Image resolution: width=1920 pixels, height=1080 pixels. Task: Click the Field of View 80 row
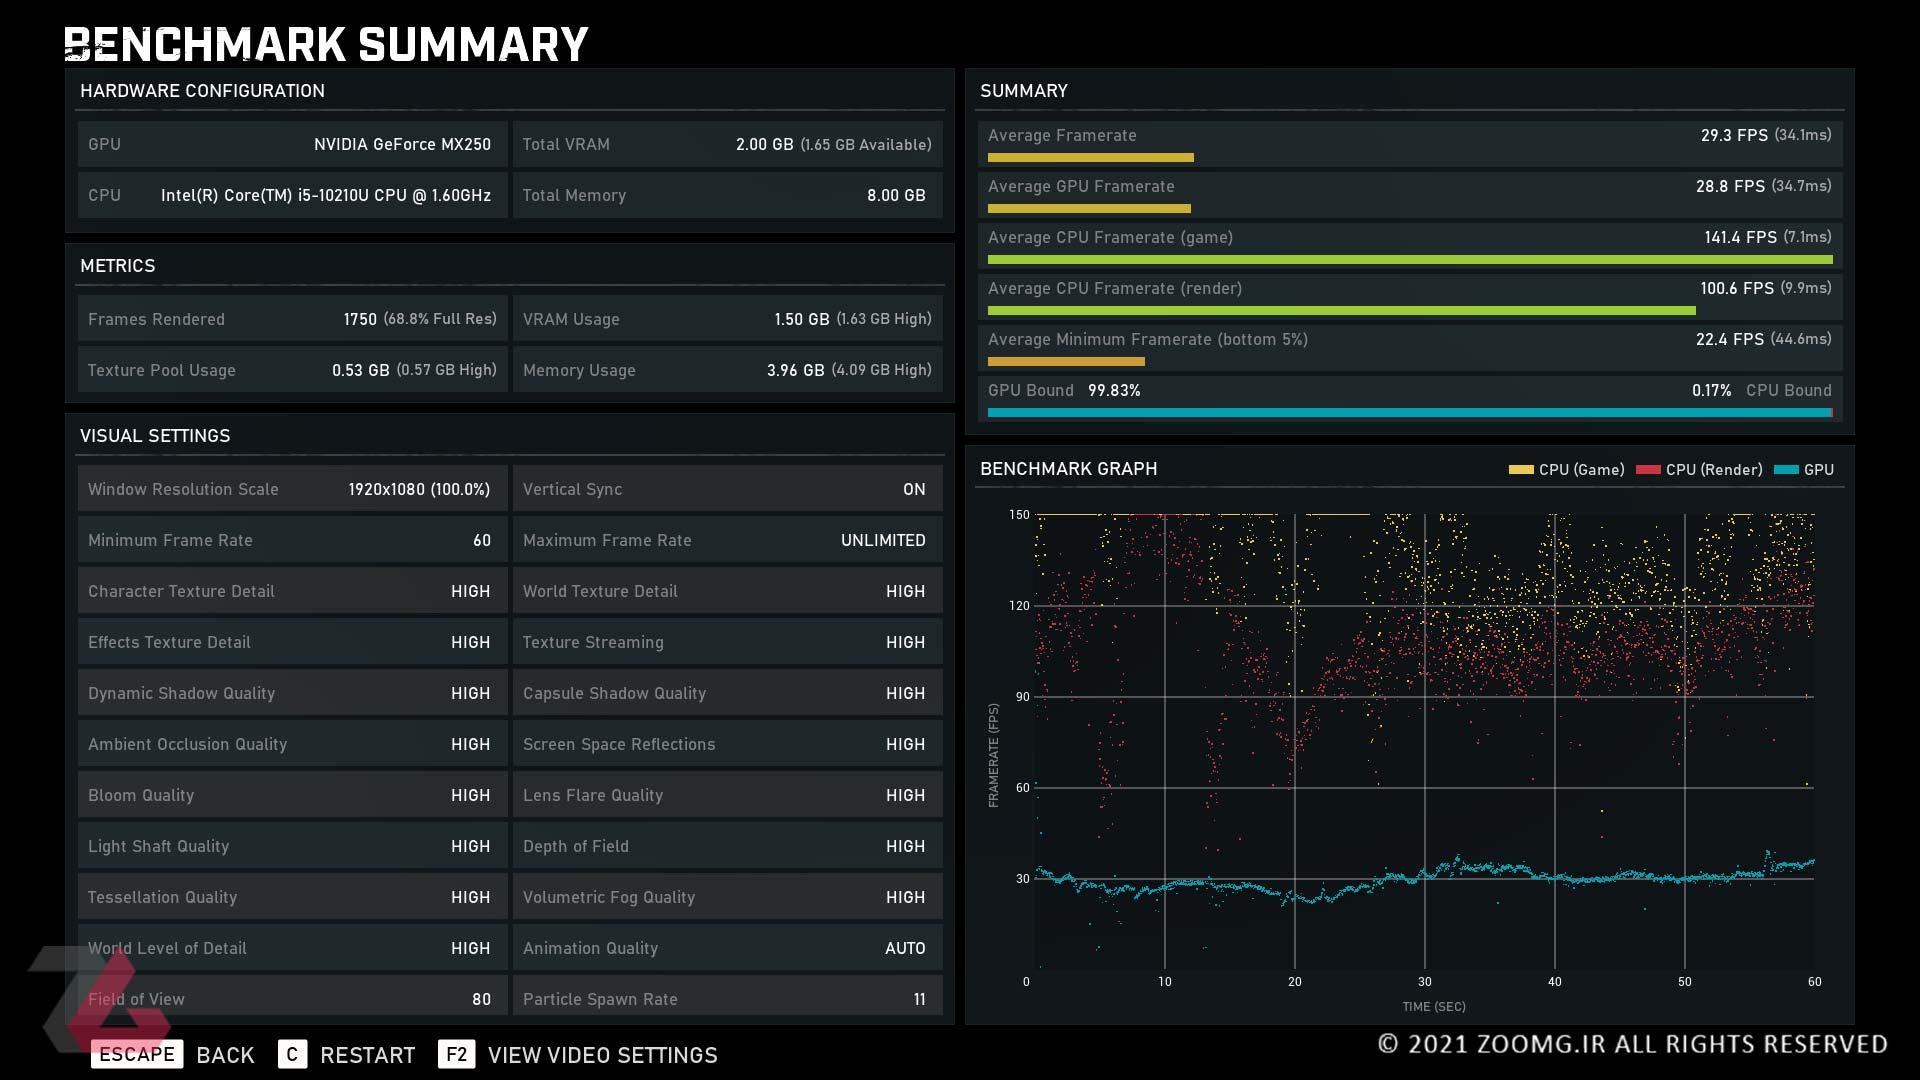pyautogui.click(x=293, y=997)
